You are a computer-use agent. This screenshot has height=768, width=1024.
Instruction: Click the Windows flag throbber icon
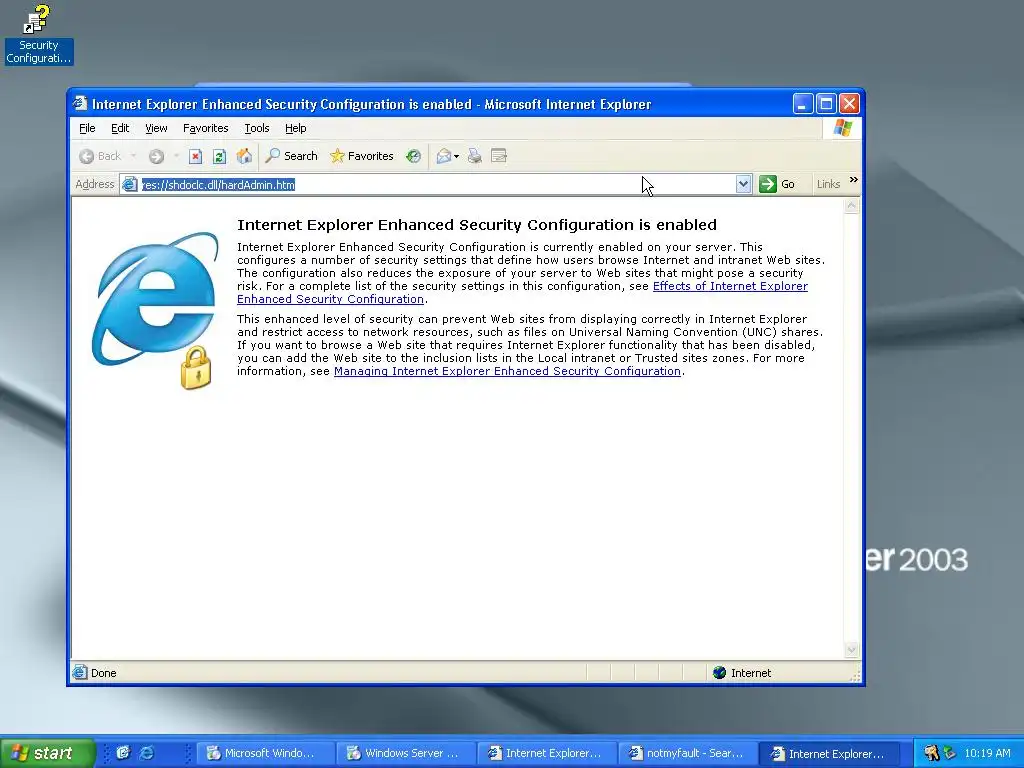pyautogui.click(x=842, y=128)
